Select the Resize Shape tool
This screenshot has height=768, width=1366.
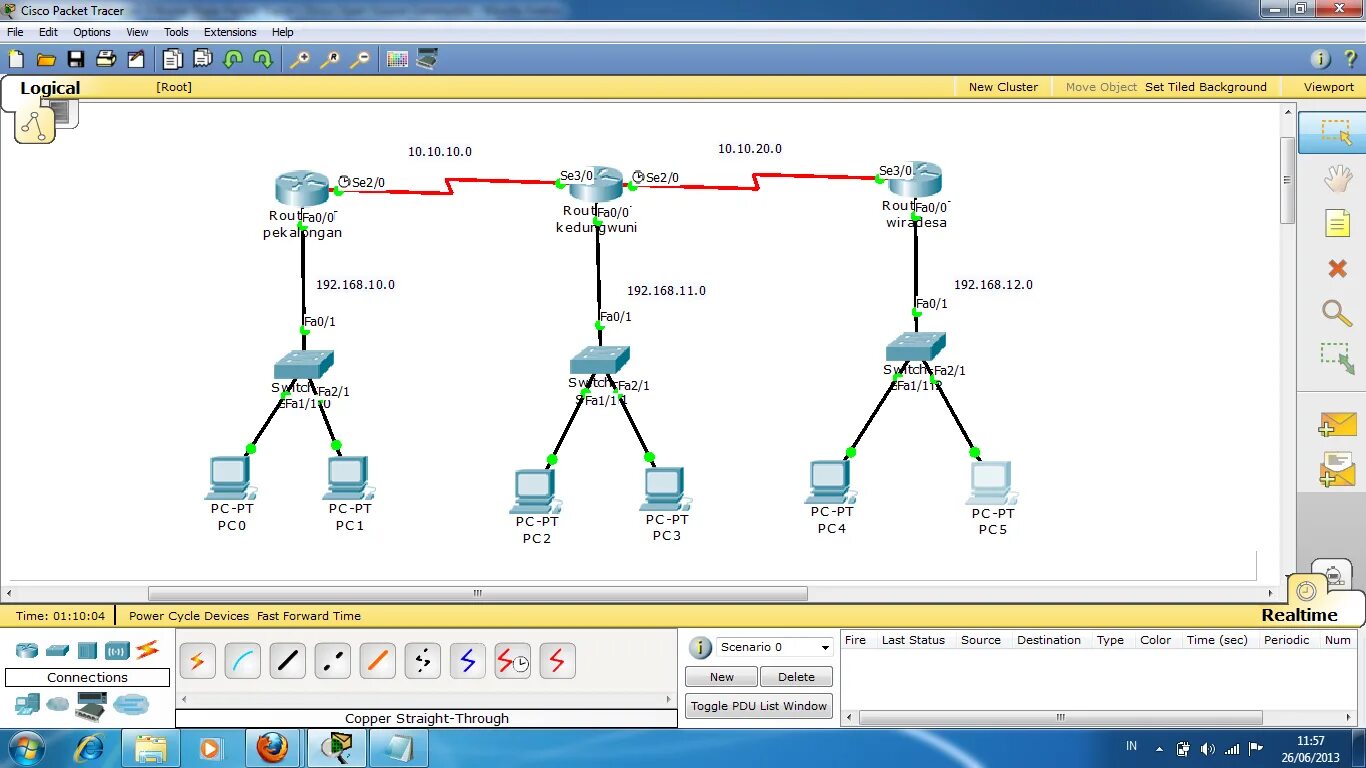1337,358
